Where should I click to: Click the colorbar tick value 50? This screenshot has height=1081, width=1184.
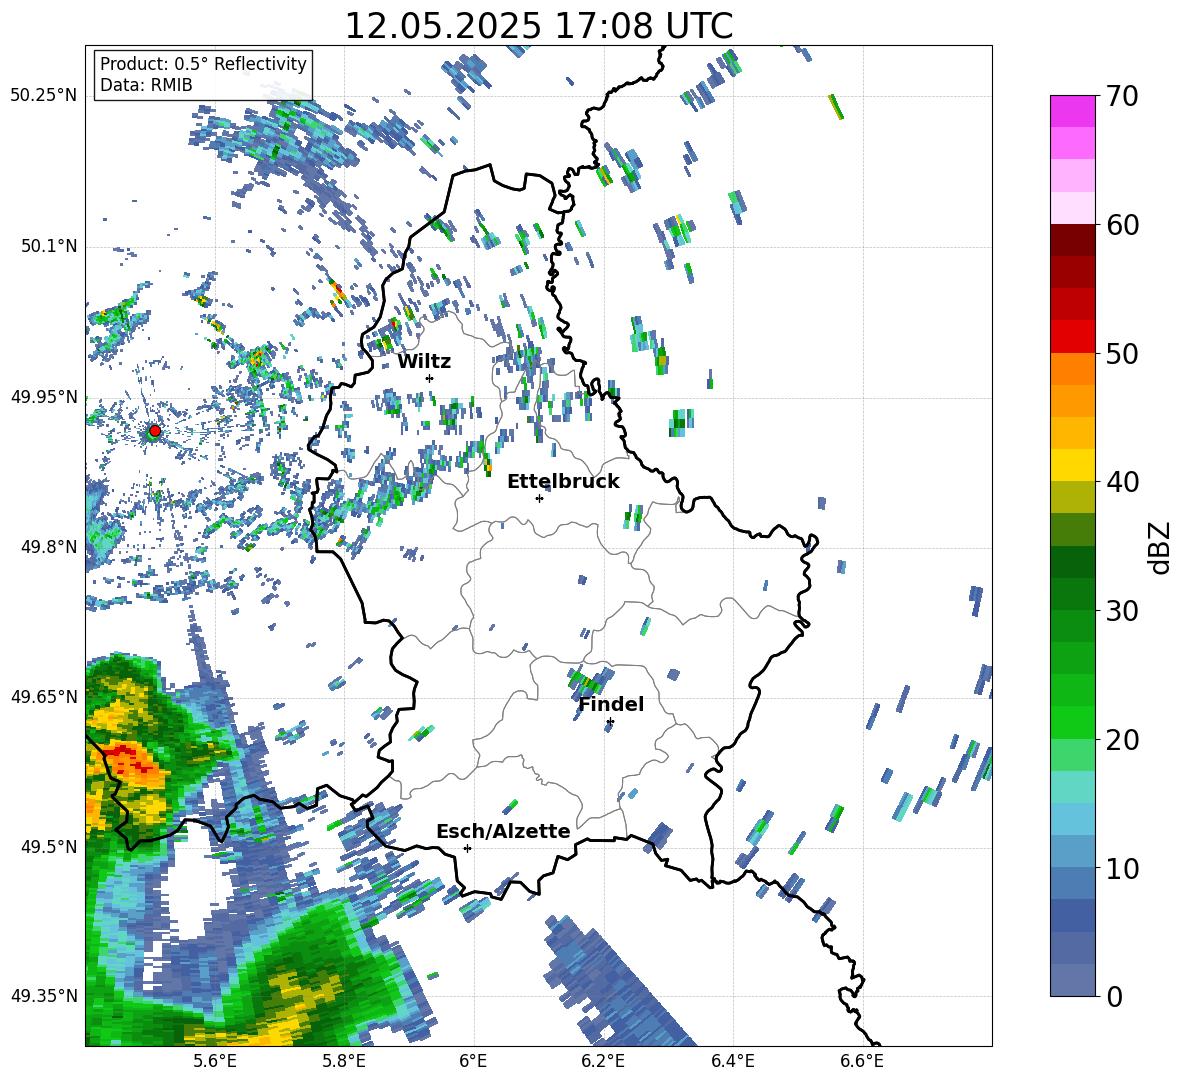[1122, 354]
